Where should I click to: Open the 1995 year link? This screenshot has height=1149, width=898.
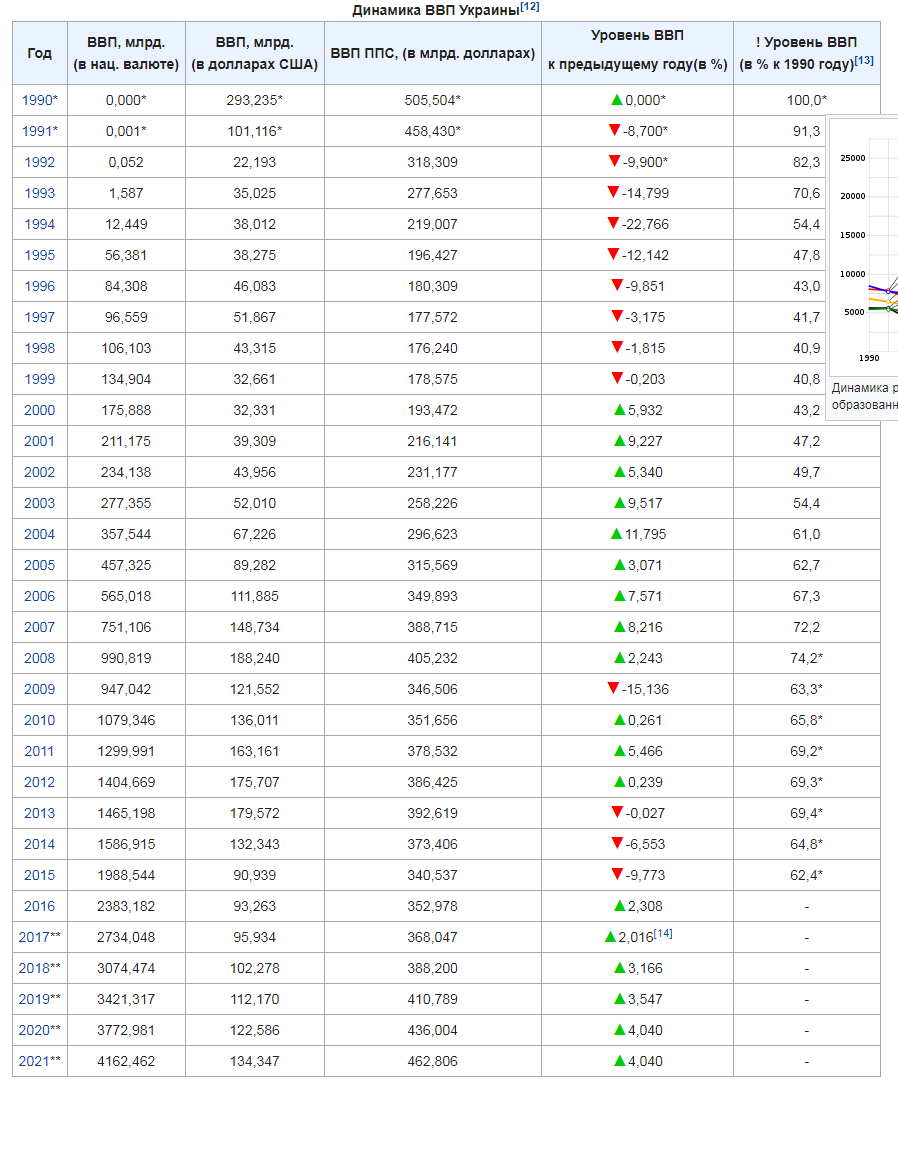click(40, 255)
